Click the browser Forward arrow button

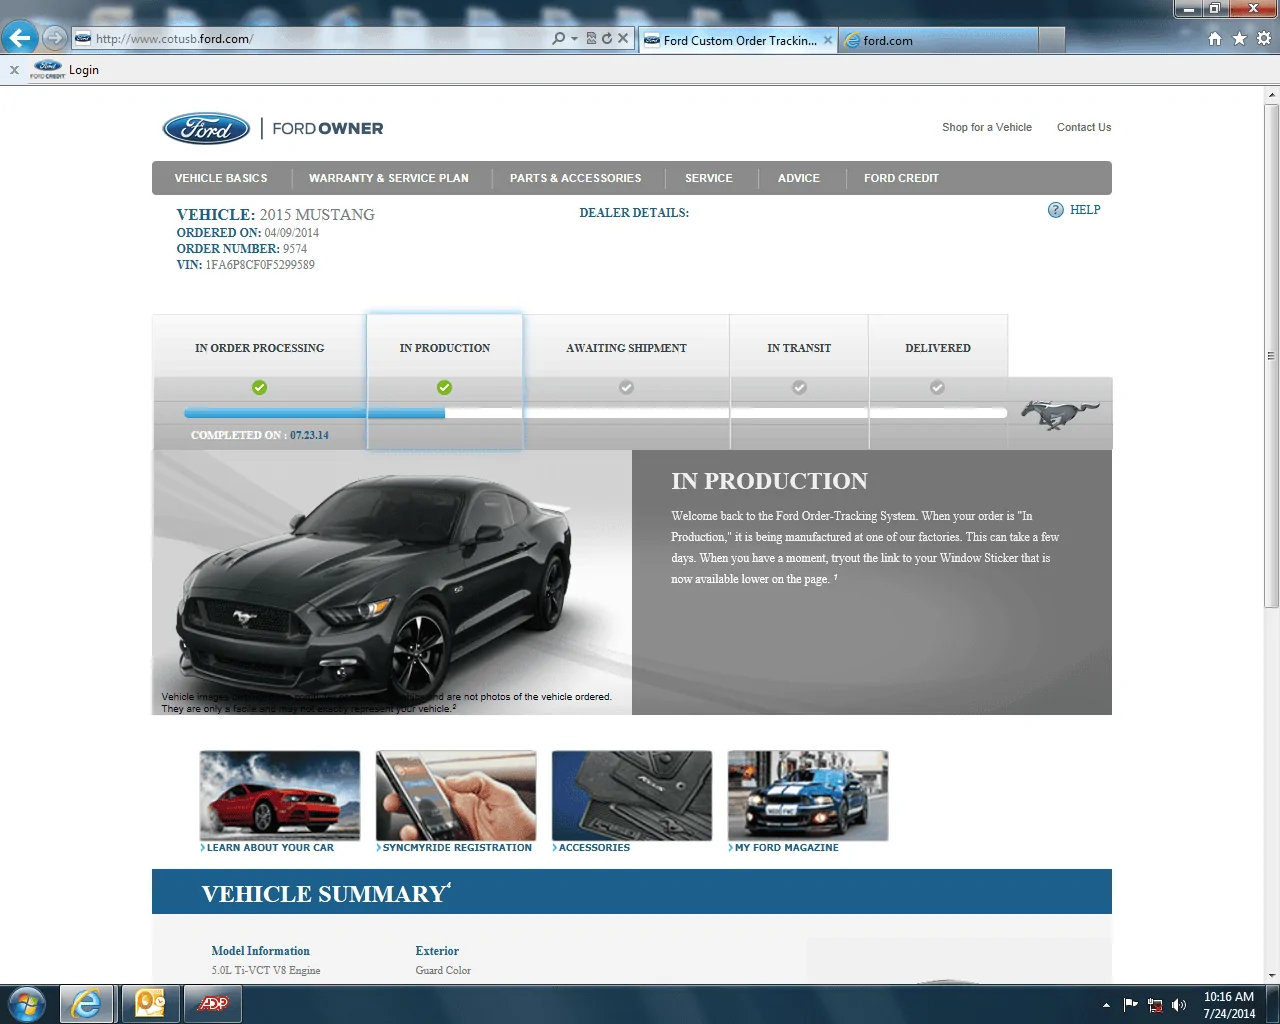pyautogui.click(x=54, y=38)
